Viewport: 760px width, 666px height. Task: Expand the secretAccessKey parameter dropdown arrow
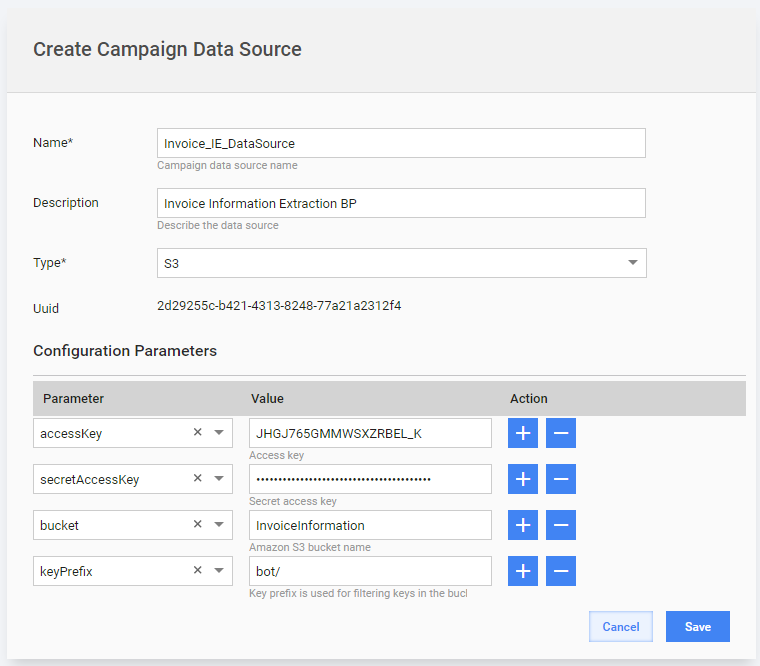[219, 478]
